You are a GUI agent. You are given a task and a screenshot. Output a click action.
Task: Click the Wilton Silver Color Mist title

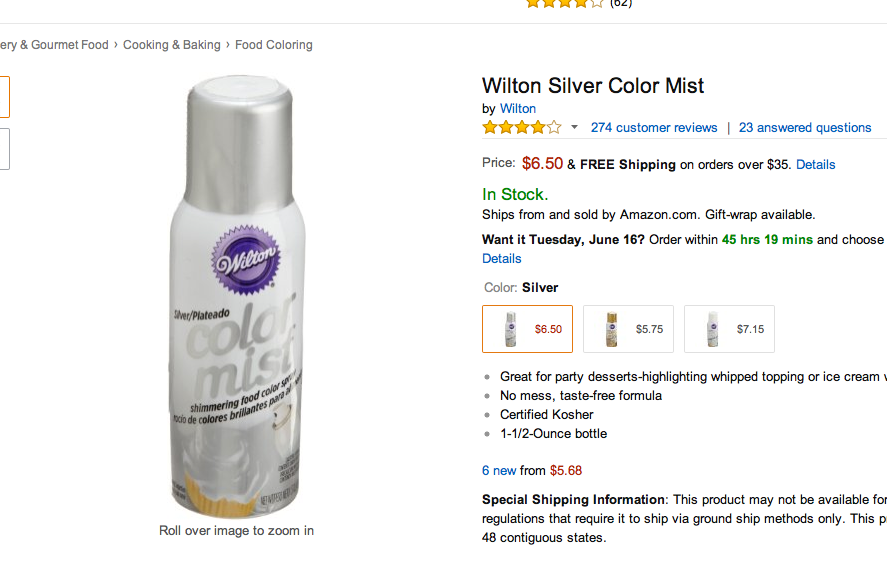pos(593,86)
